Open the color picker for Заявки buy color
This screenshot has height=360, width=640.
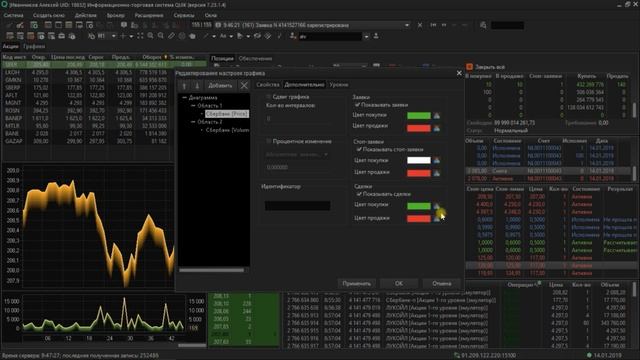[x=437, y=116]
